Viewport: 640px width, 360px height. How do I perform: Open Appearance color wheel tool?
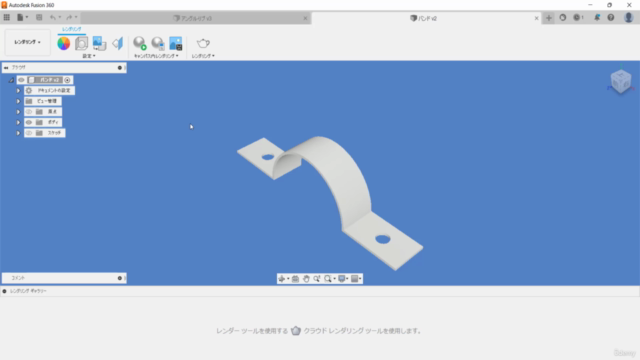coord(64,43)
